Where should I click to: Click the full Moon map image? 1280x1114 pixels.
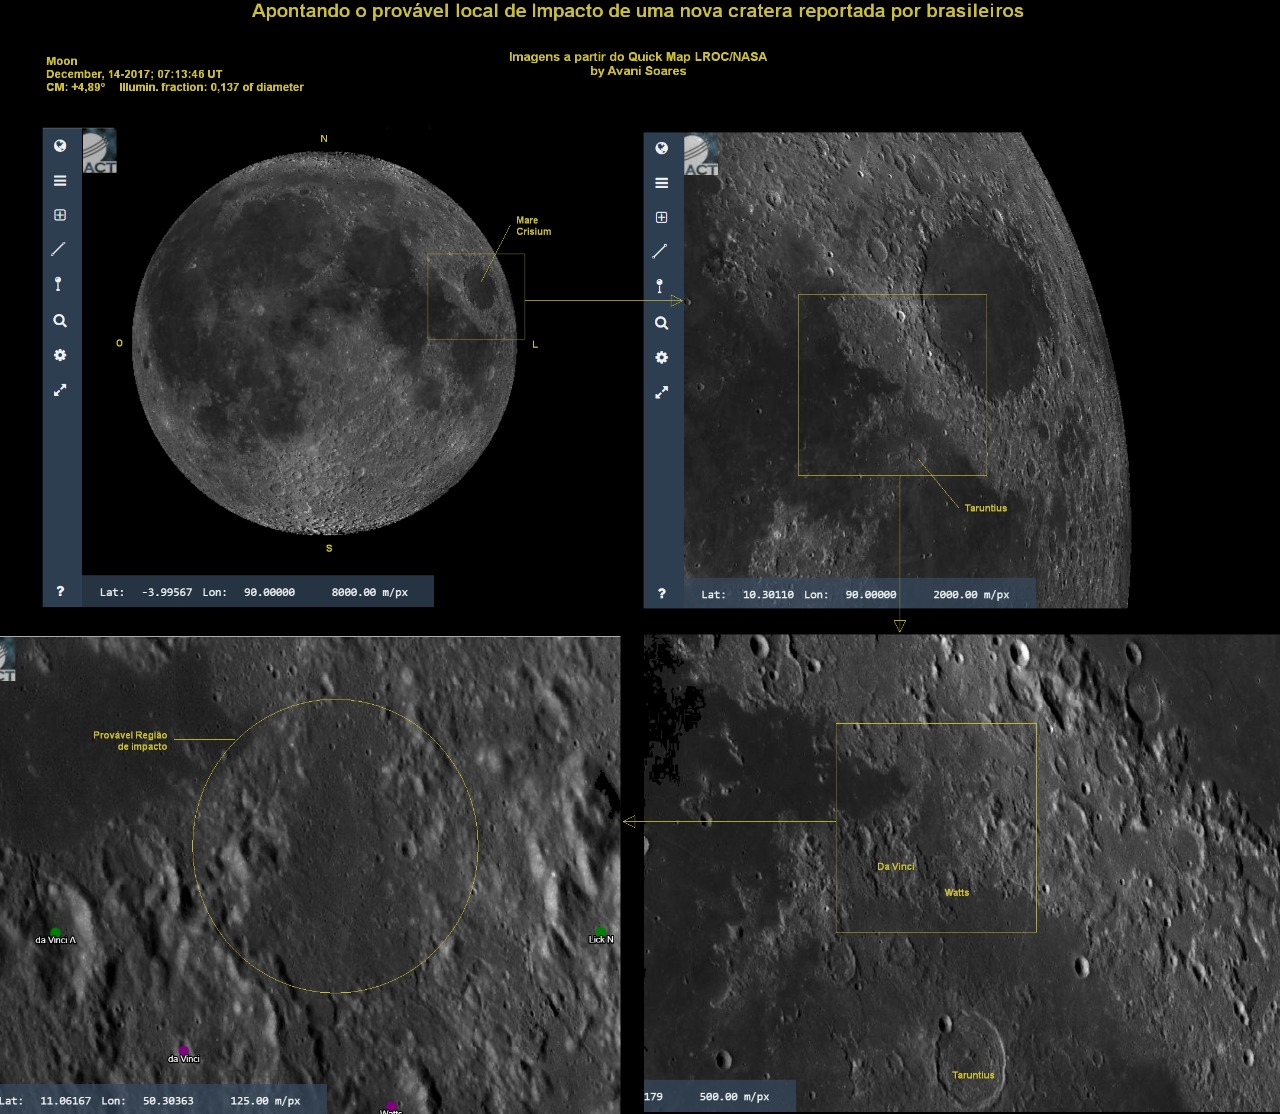[325, 343]
